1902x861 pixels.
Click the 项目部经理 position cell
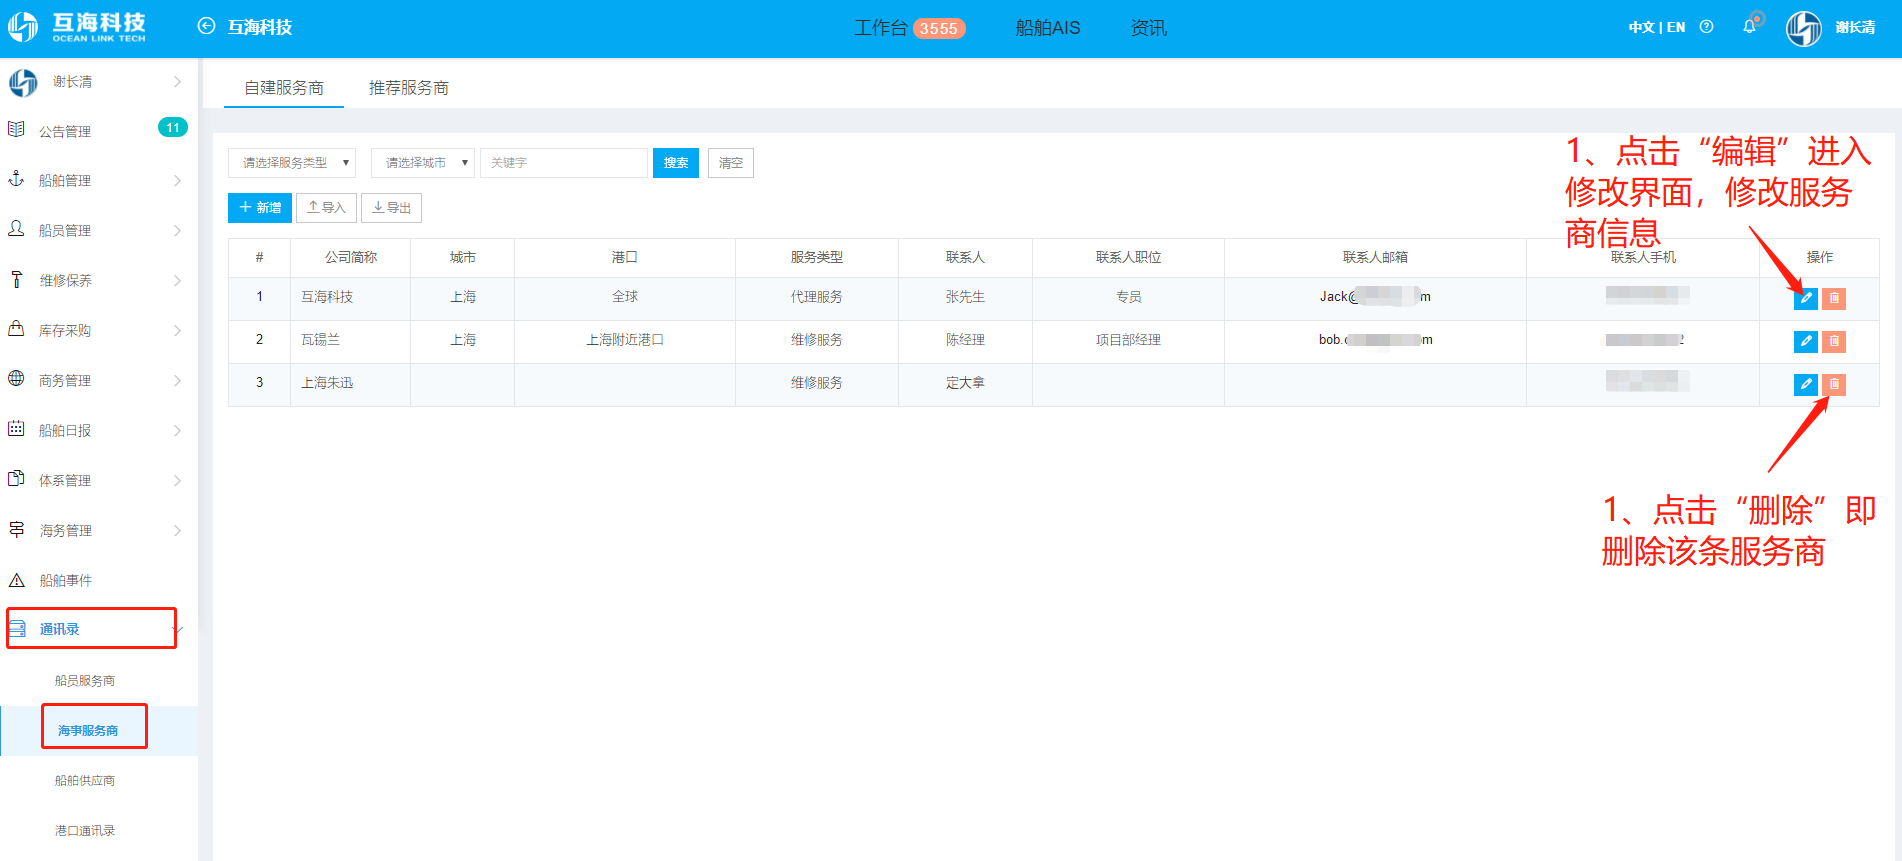(1128, 340)
